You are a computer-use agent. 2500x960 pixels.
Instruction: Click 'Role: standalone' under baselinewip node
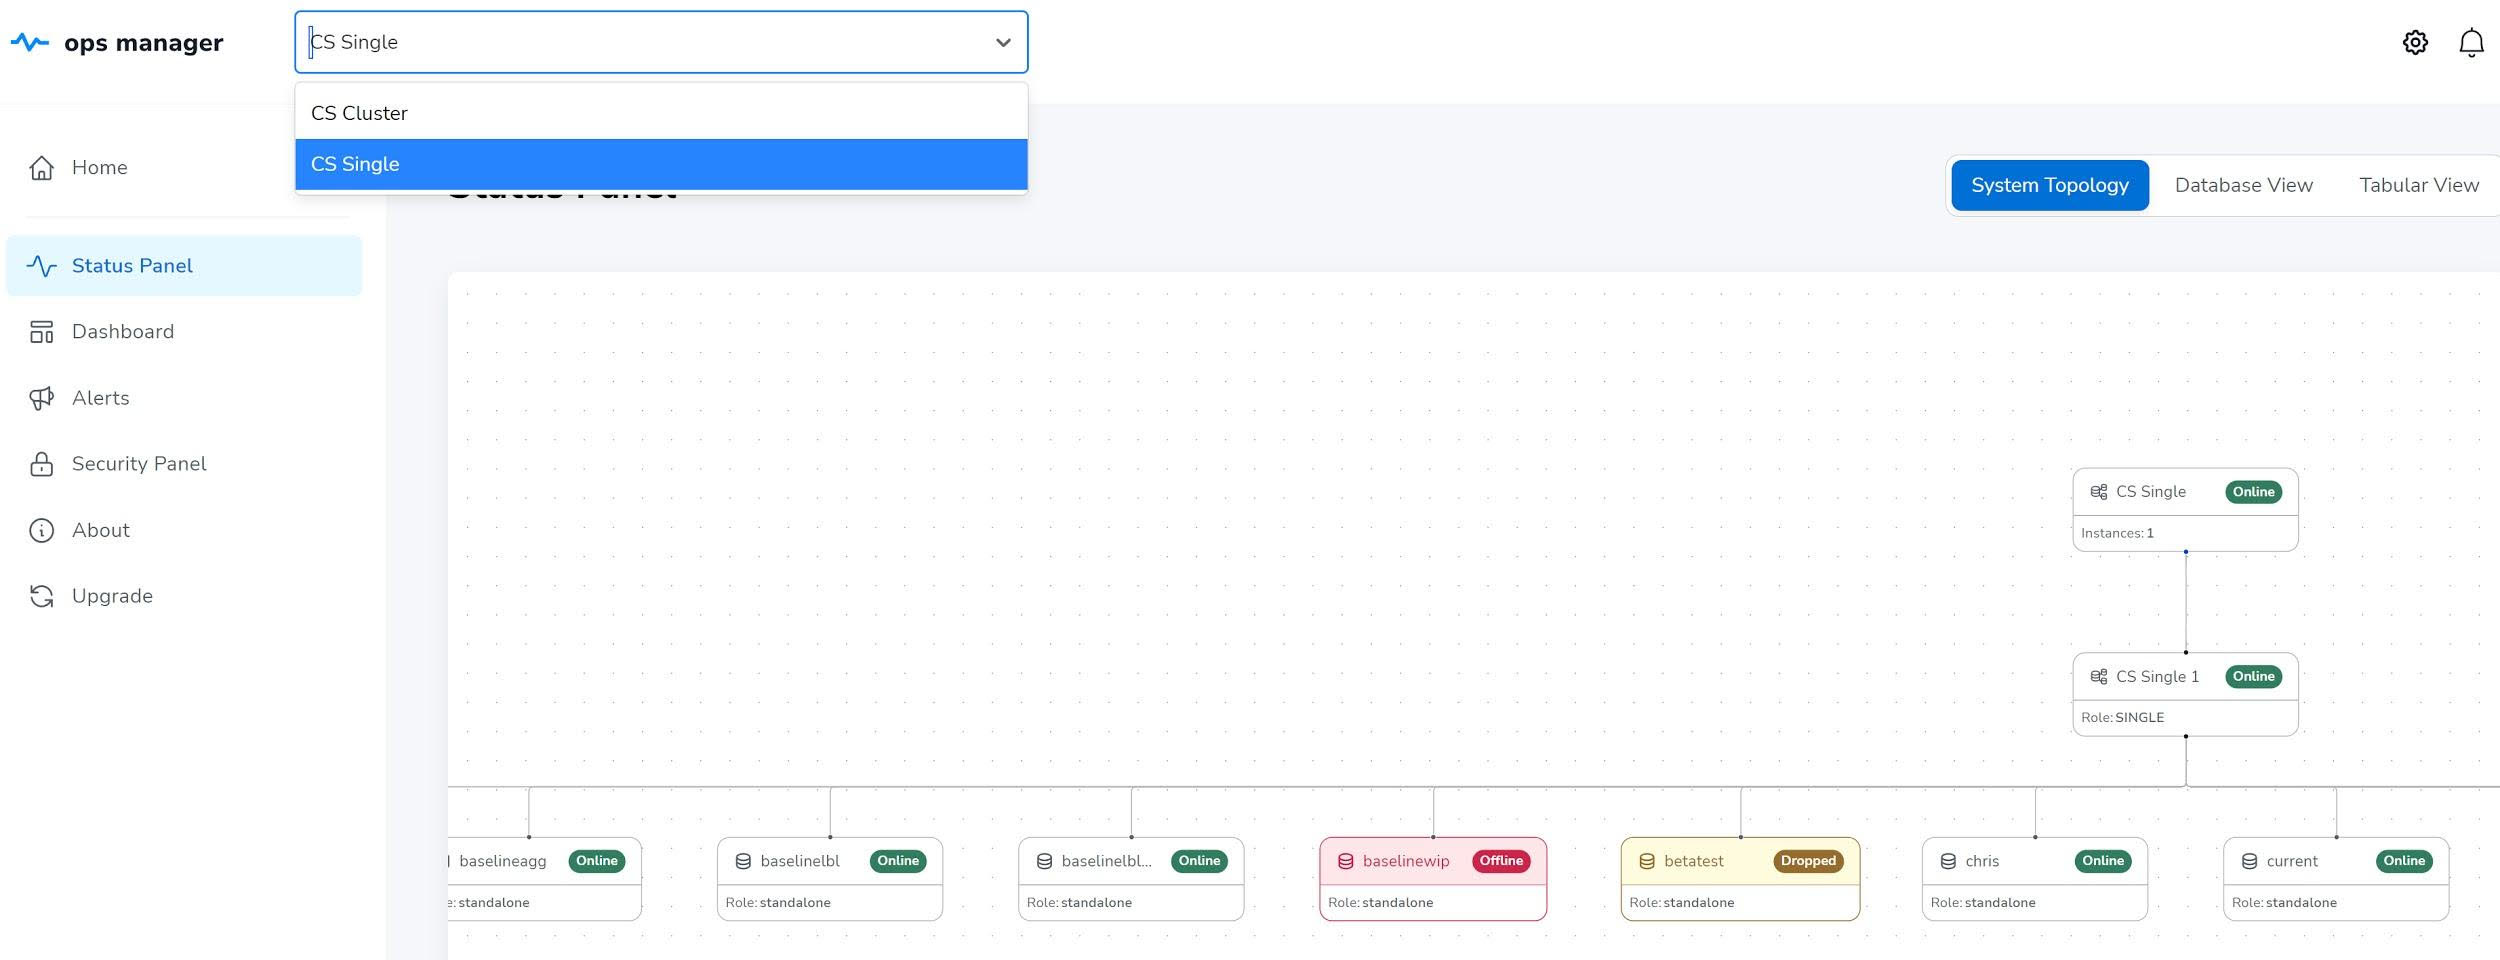(1381, 903)
